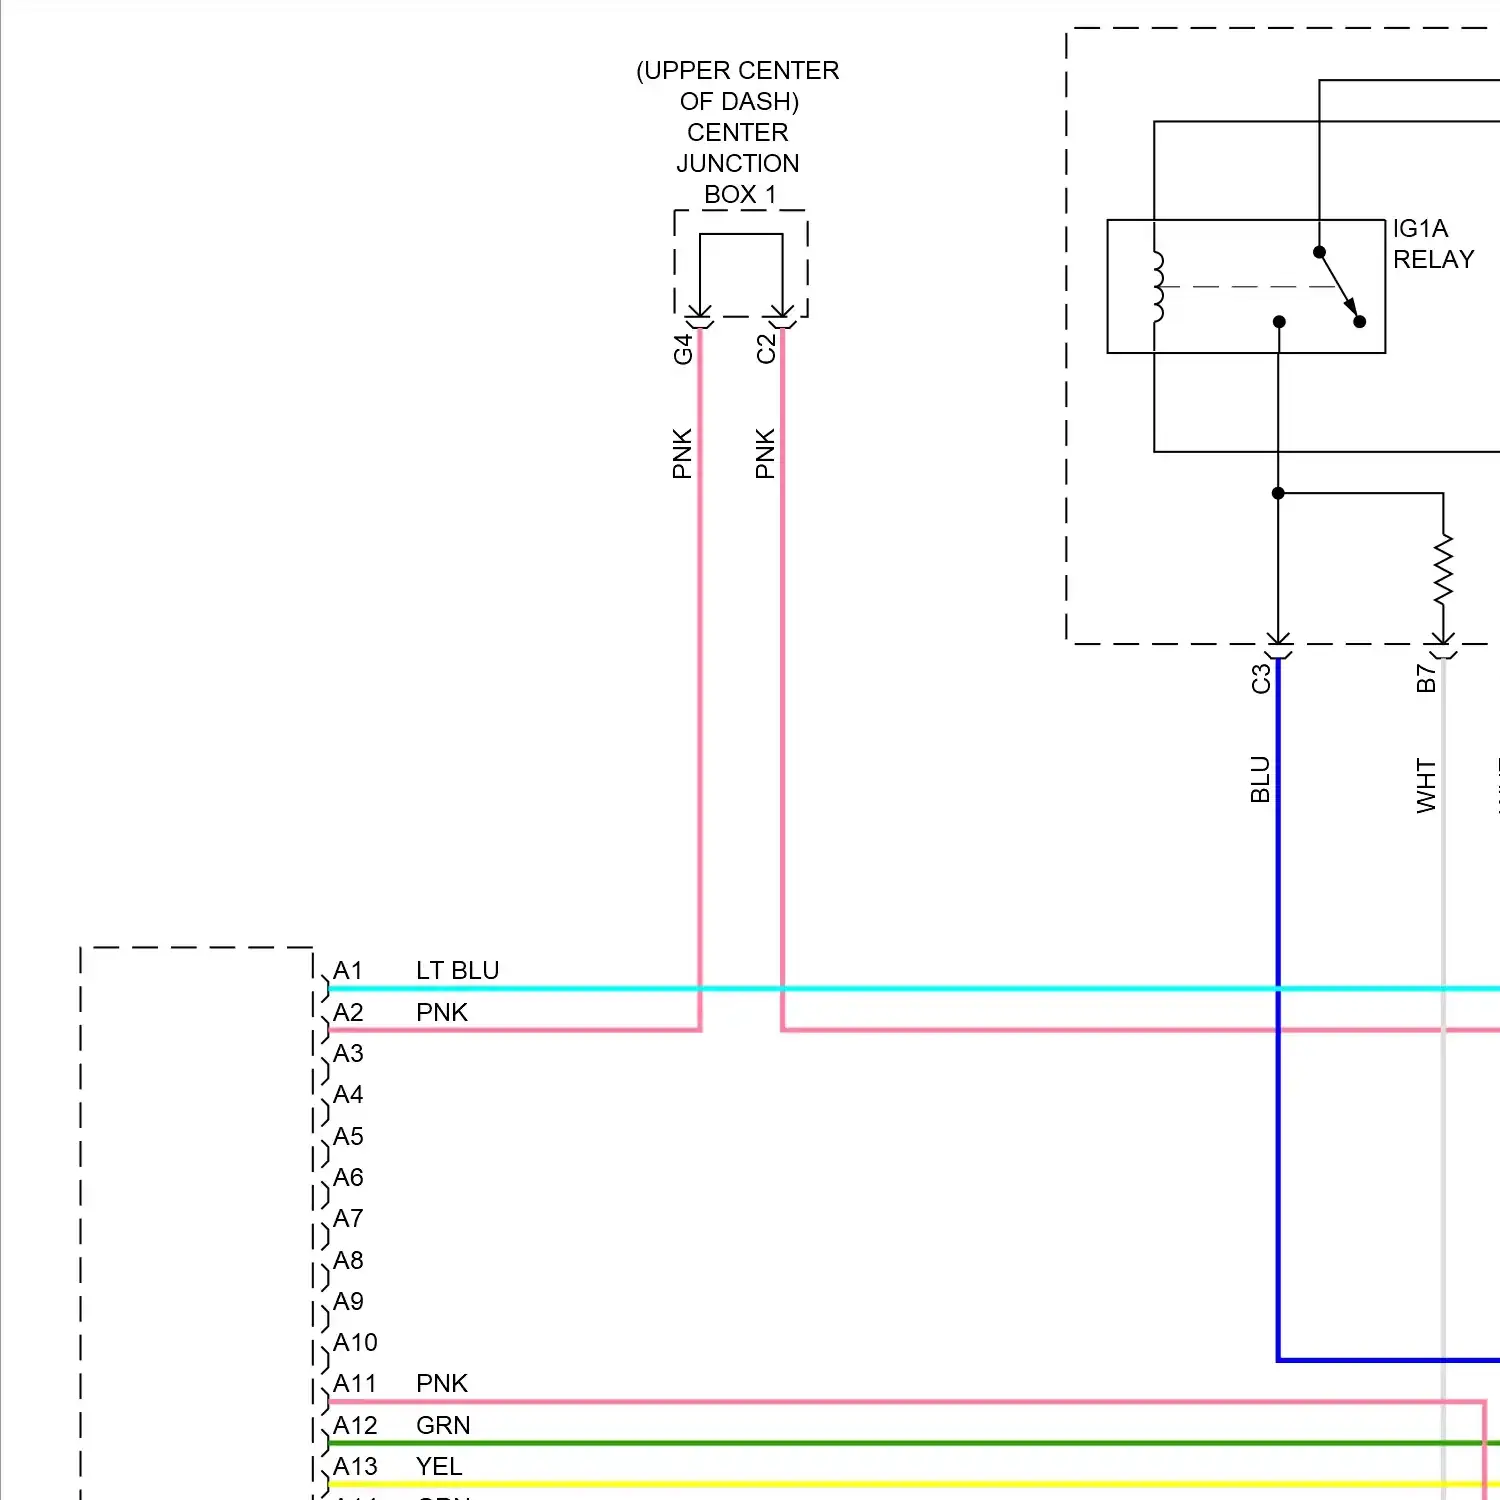Select the vertical BLU wire label
This screenshot has height=1500, width=1500.
(x=1261, y=779)
